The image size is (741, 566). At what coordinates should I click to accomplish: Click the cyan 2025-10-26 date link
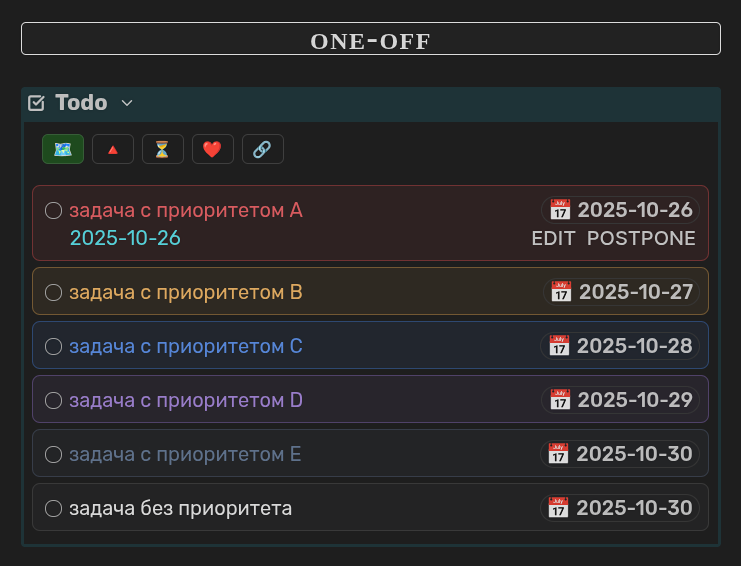(x=125, y=239)
